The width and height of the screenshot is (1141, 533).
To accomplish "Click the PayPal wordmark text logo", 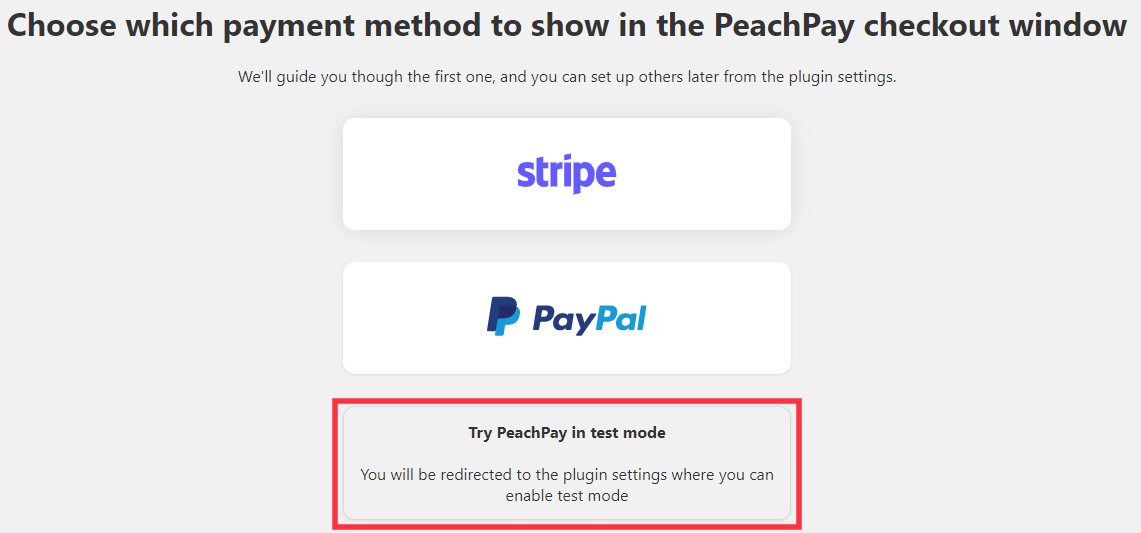I will tap(589, 318).
